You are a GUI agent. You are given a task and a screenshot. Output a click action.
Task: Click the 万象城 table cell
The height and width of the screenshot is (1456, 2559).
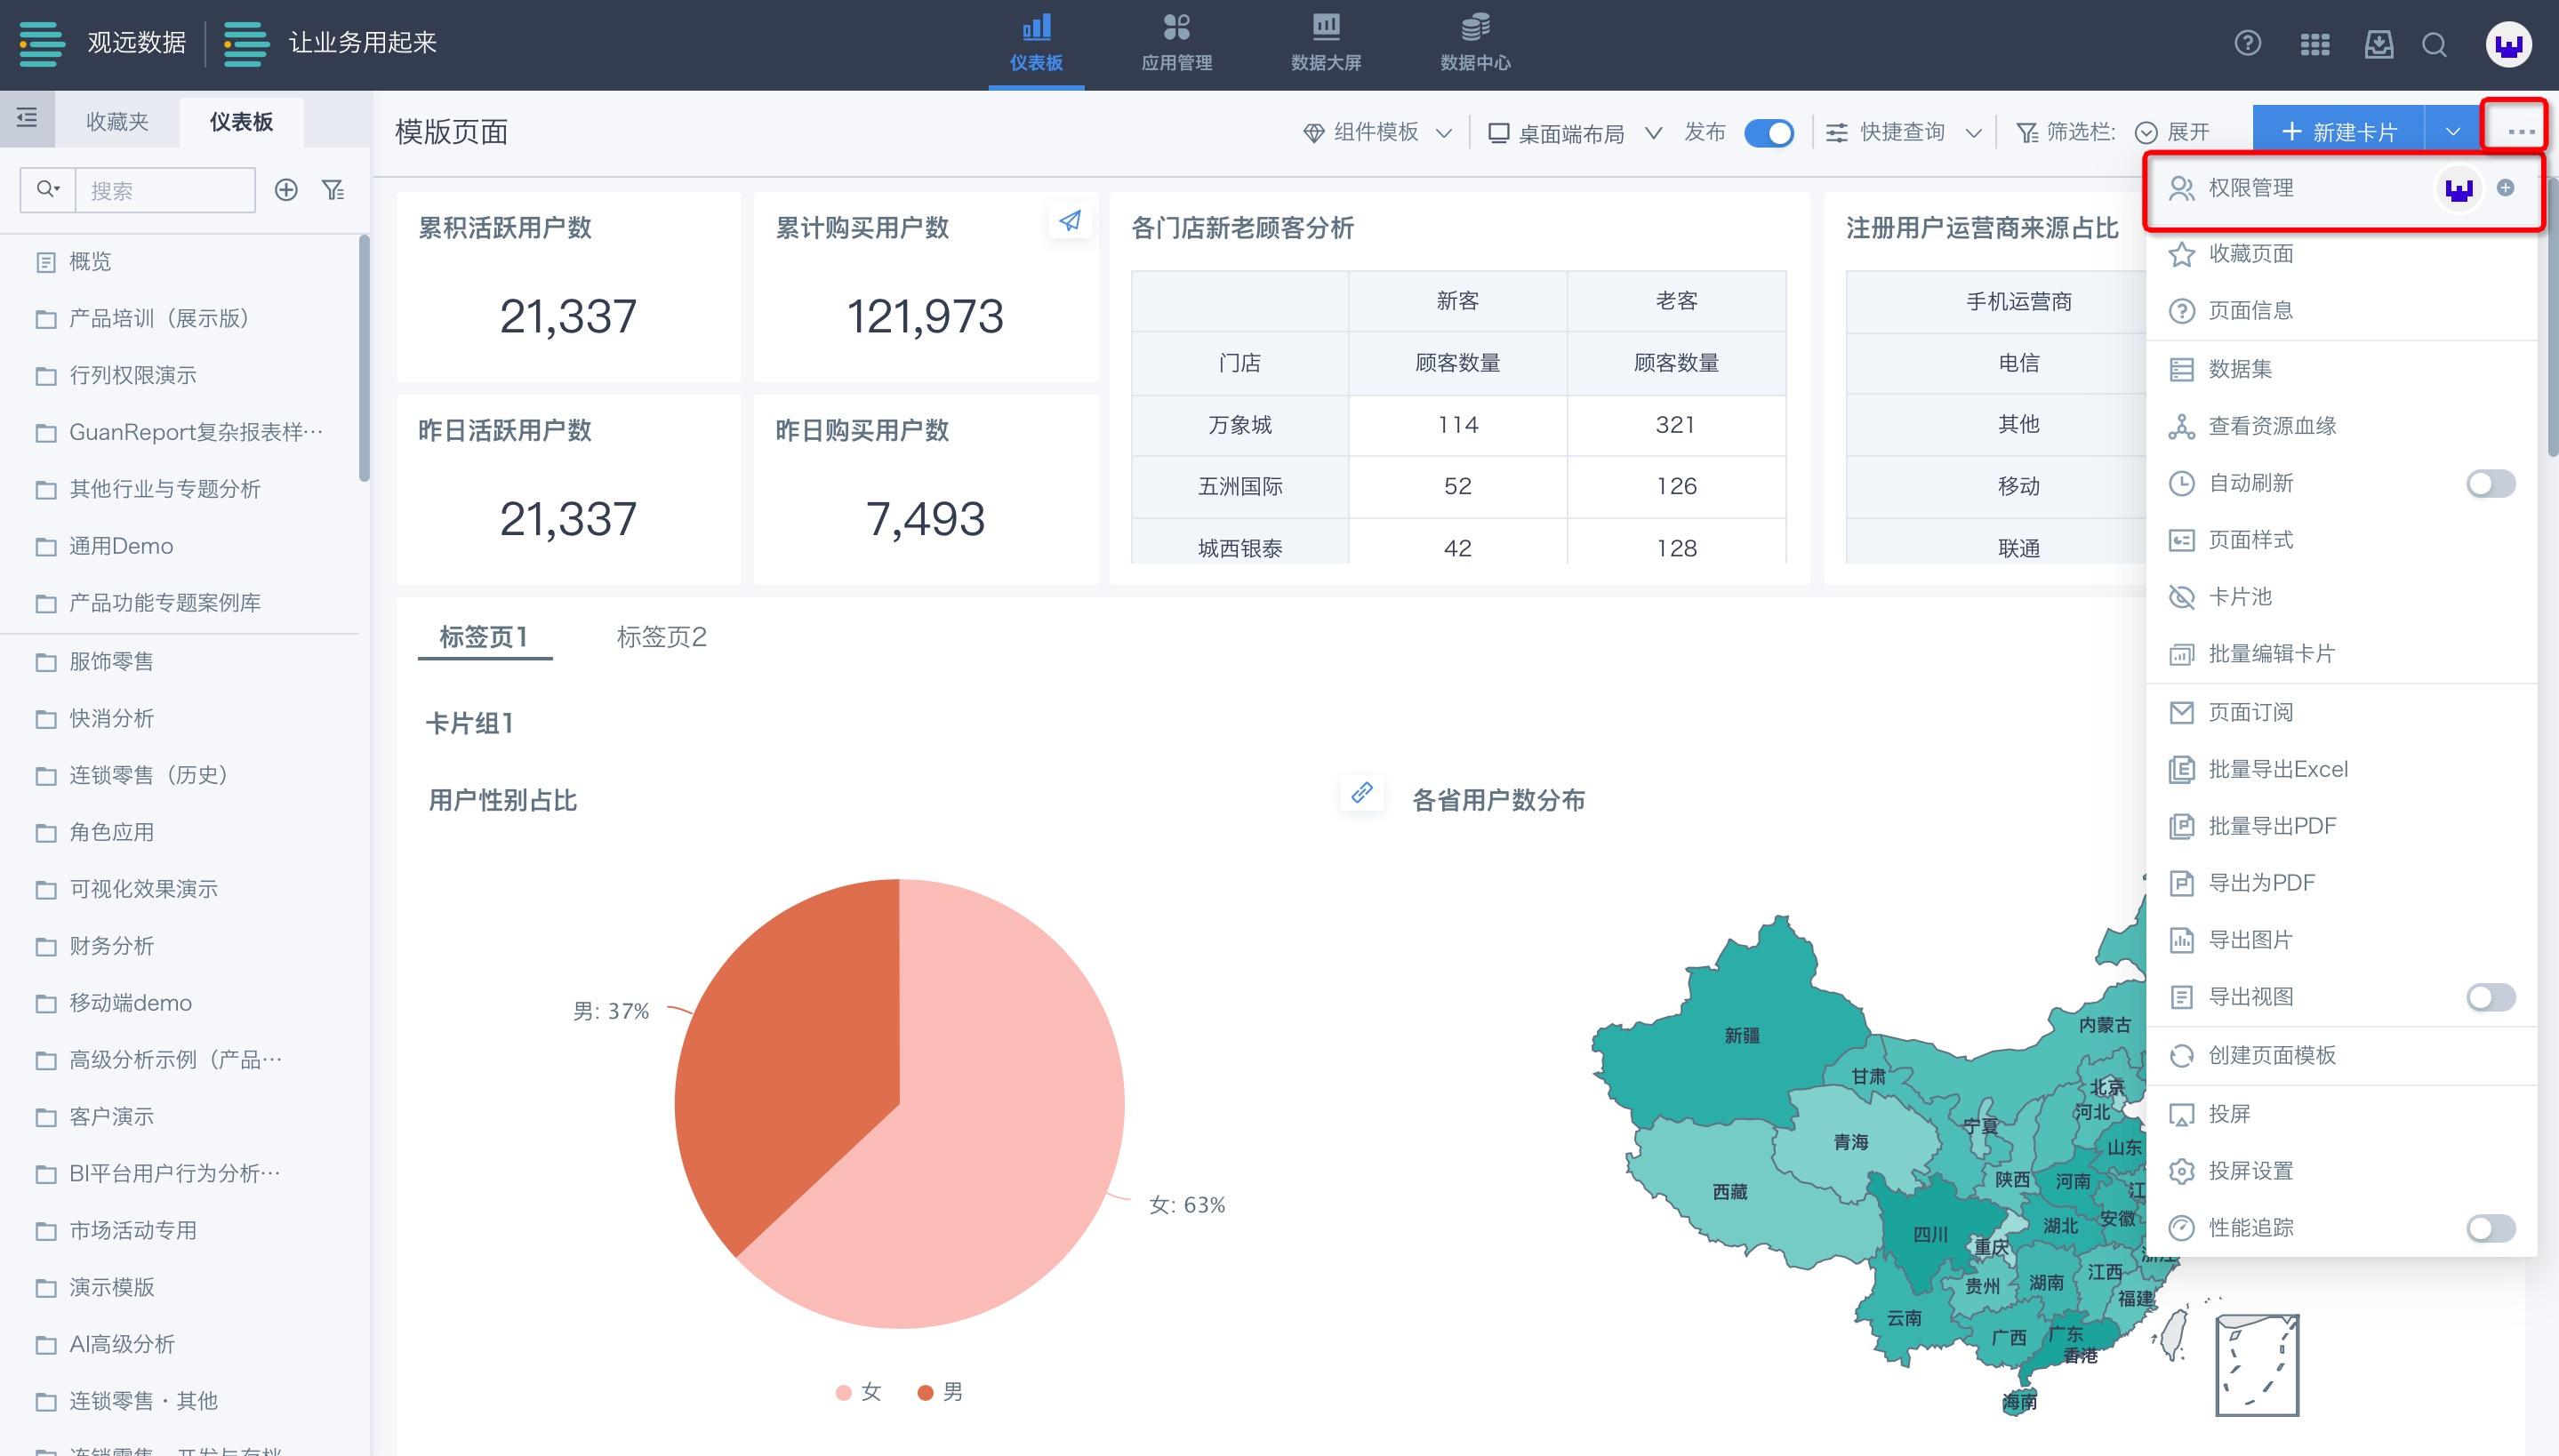click(x=1239, y=425)
